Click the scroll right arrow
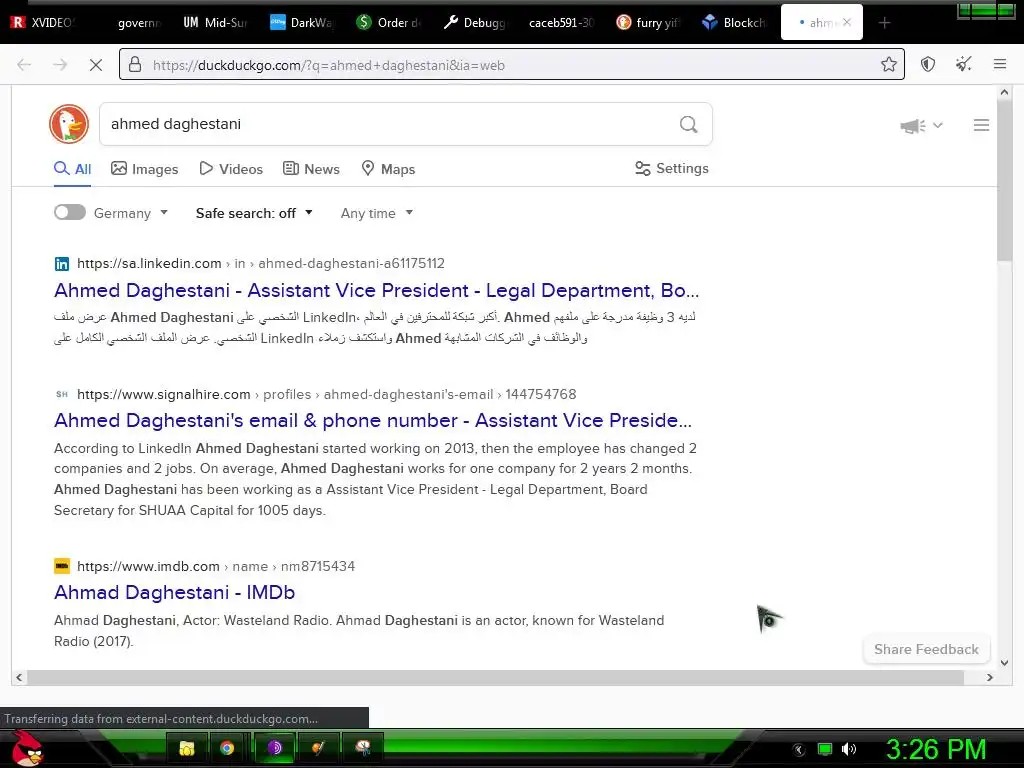The image size is (1024, 768). tap(989, 678)
